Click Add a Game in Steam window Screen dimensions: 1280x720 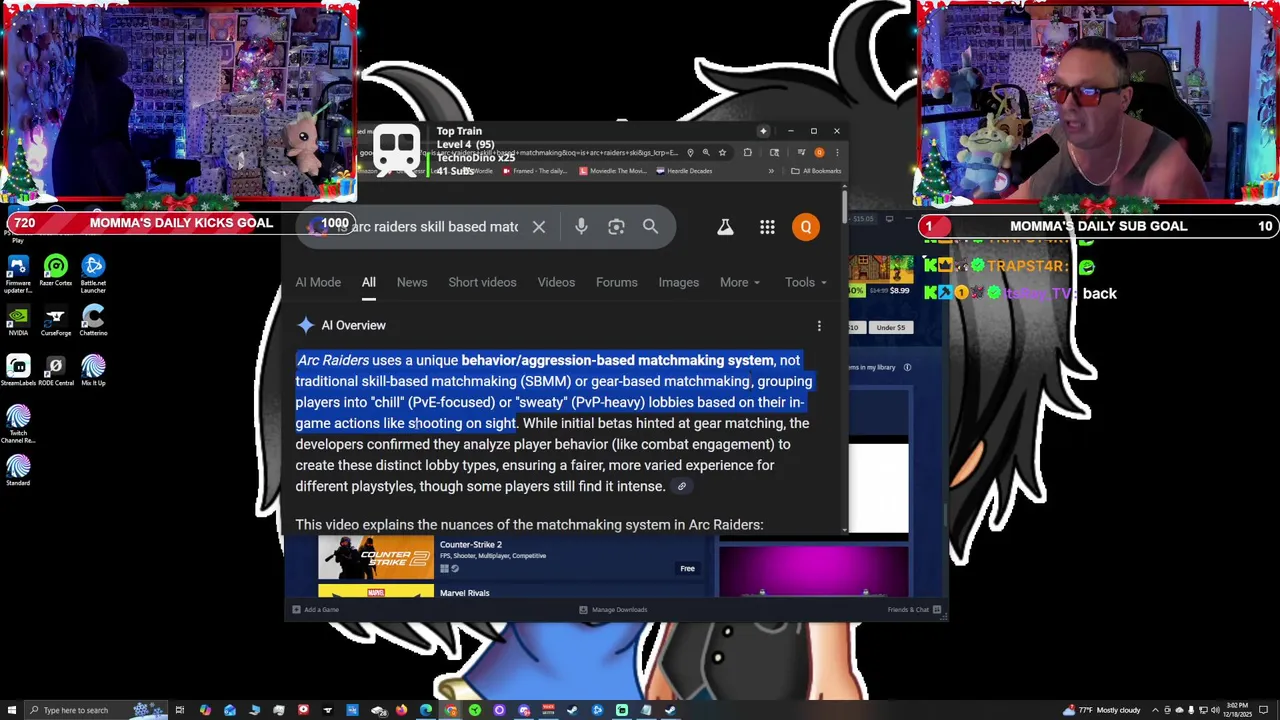[316, 609]
